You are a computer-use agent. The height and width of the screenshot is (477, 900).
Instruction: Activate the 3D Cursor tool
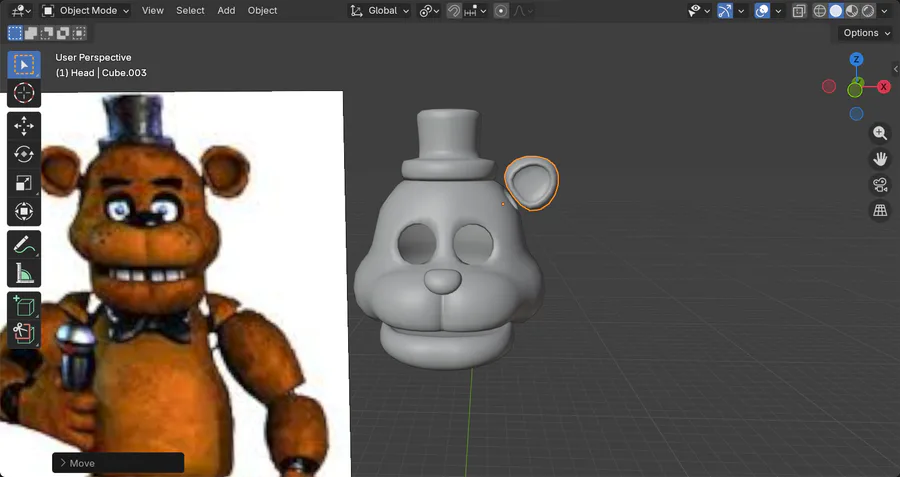[x=24, y=93]
